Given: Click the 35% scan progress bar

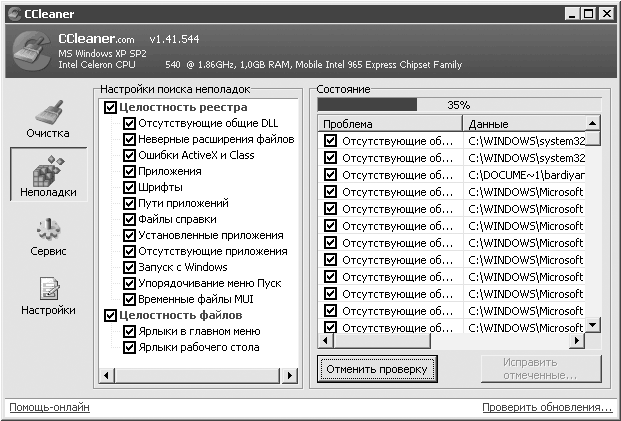Looking at the screenshot, I should coord(458,104).
